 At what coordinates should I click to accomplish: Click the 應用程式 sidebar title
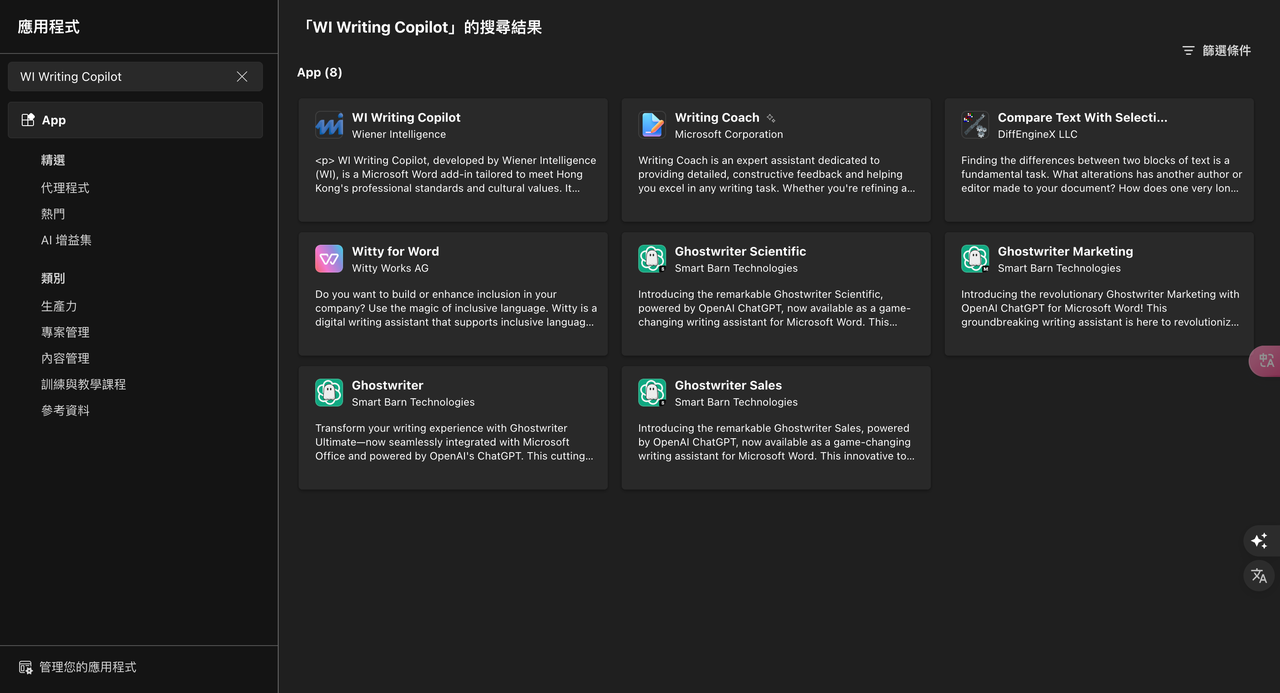(49, 27)
